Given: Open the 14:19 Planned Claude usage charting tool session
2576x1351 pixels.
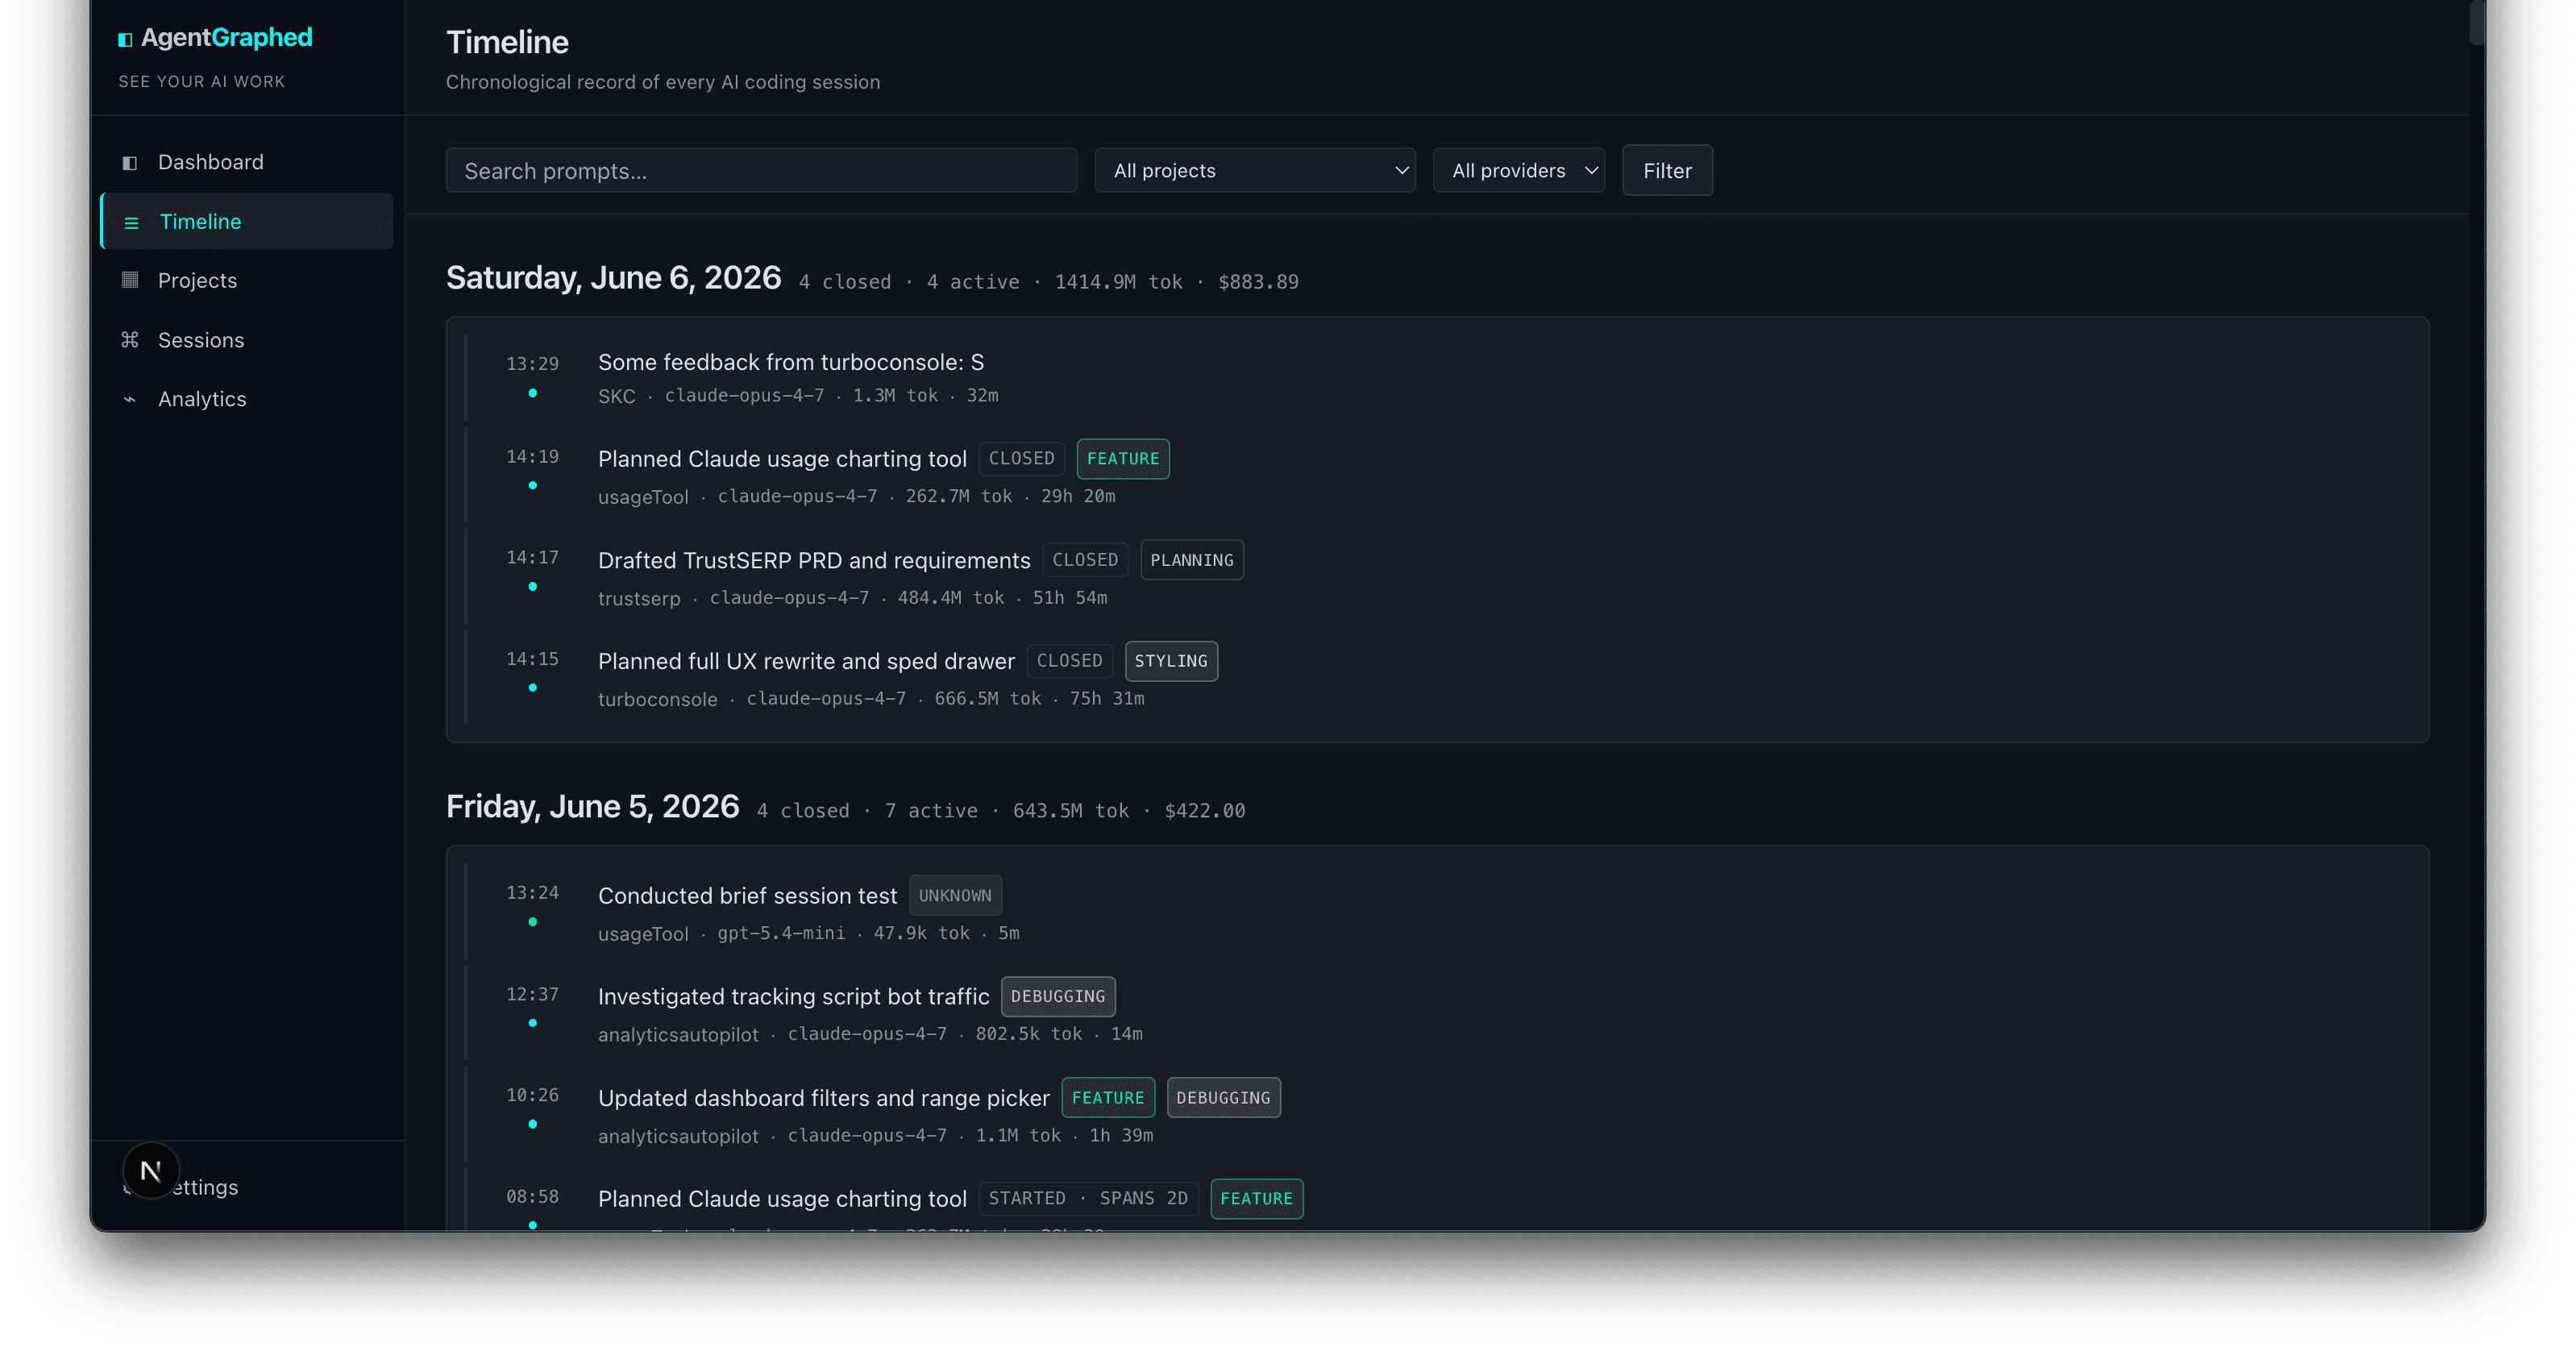Looking at the screenshot, I should (782, 459).
